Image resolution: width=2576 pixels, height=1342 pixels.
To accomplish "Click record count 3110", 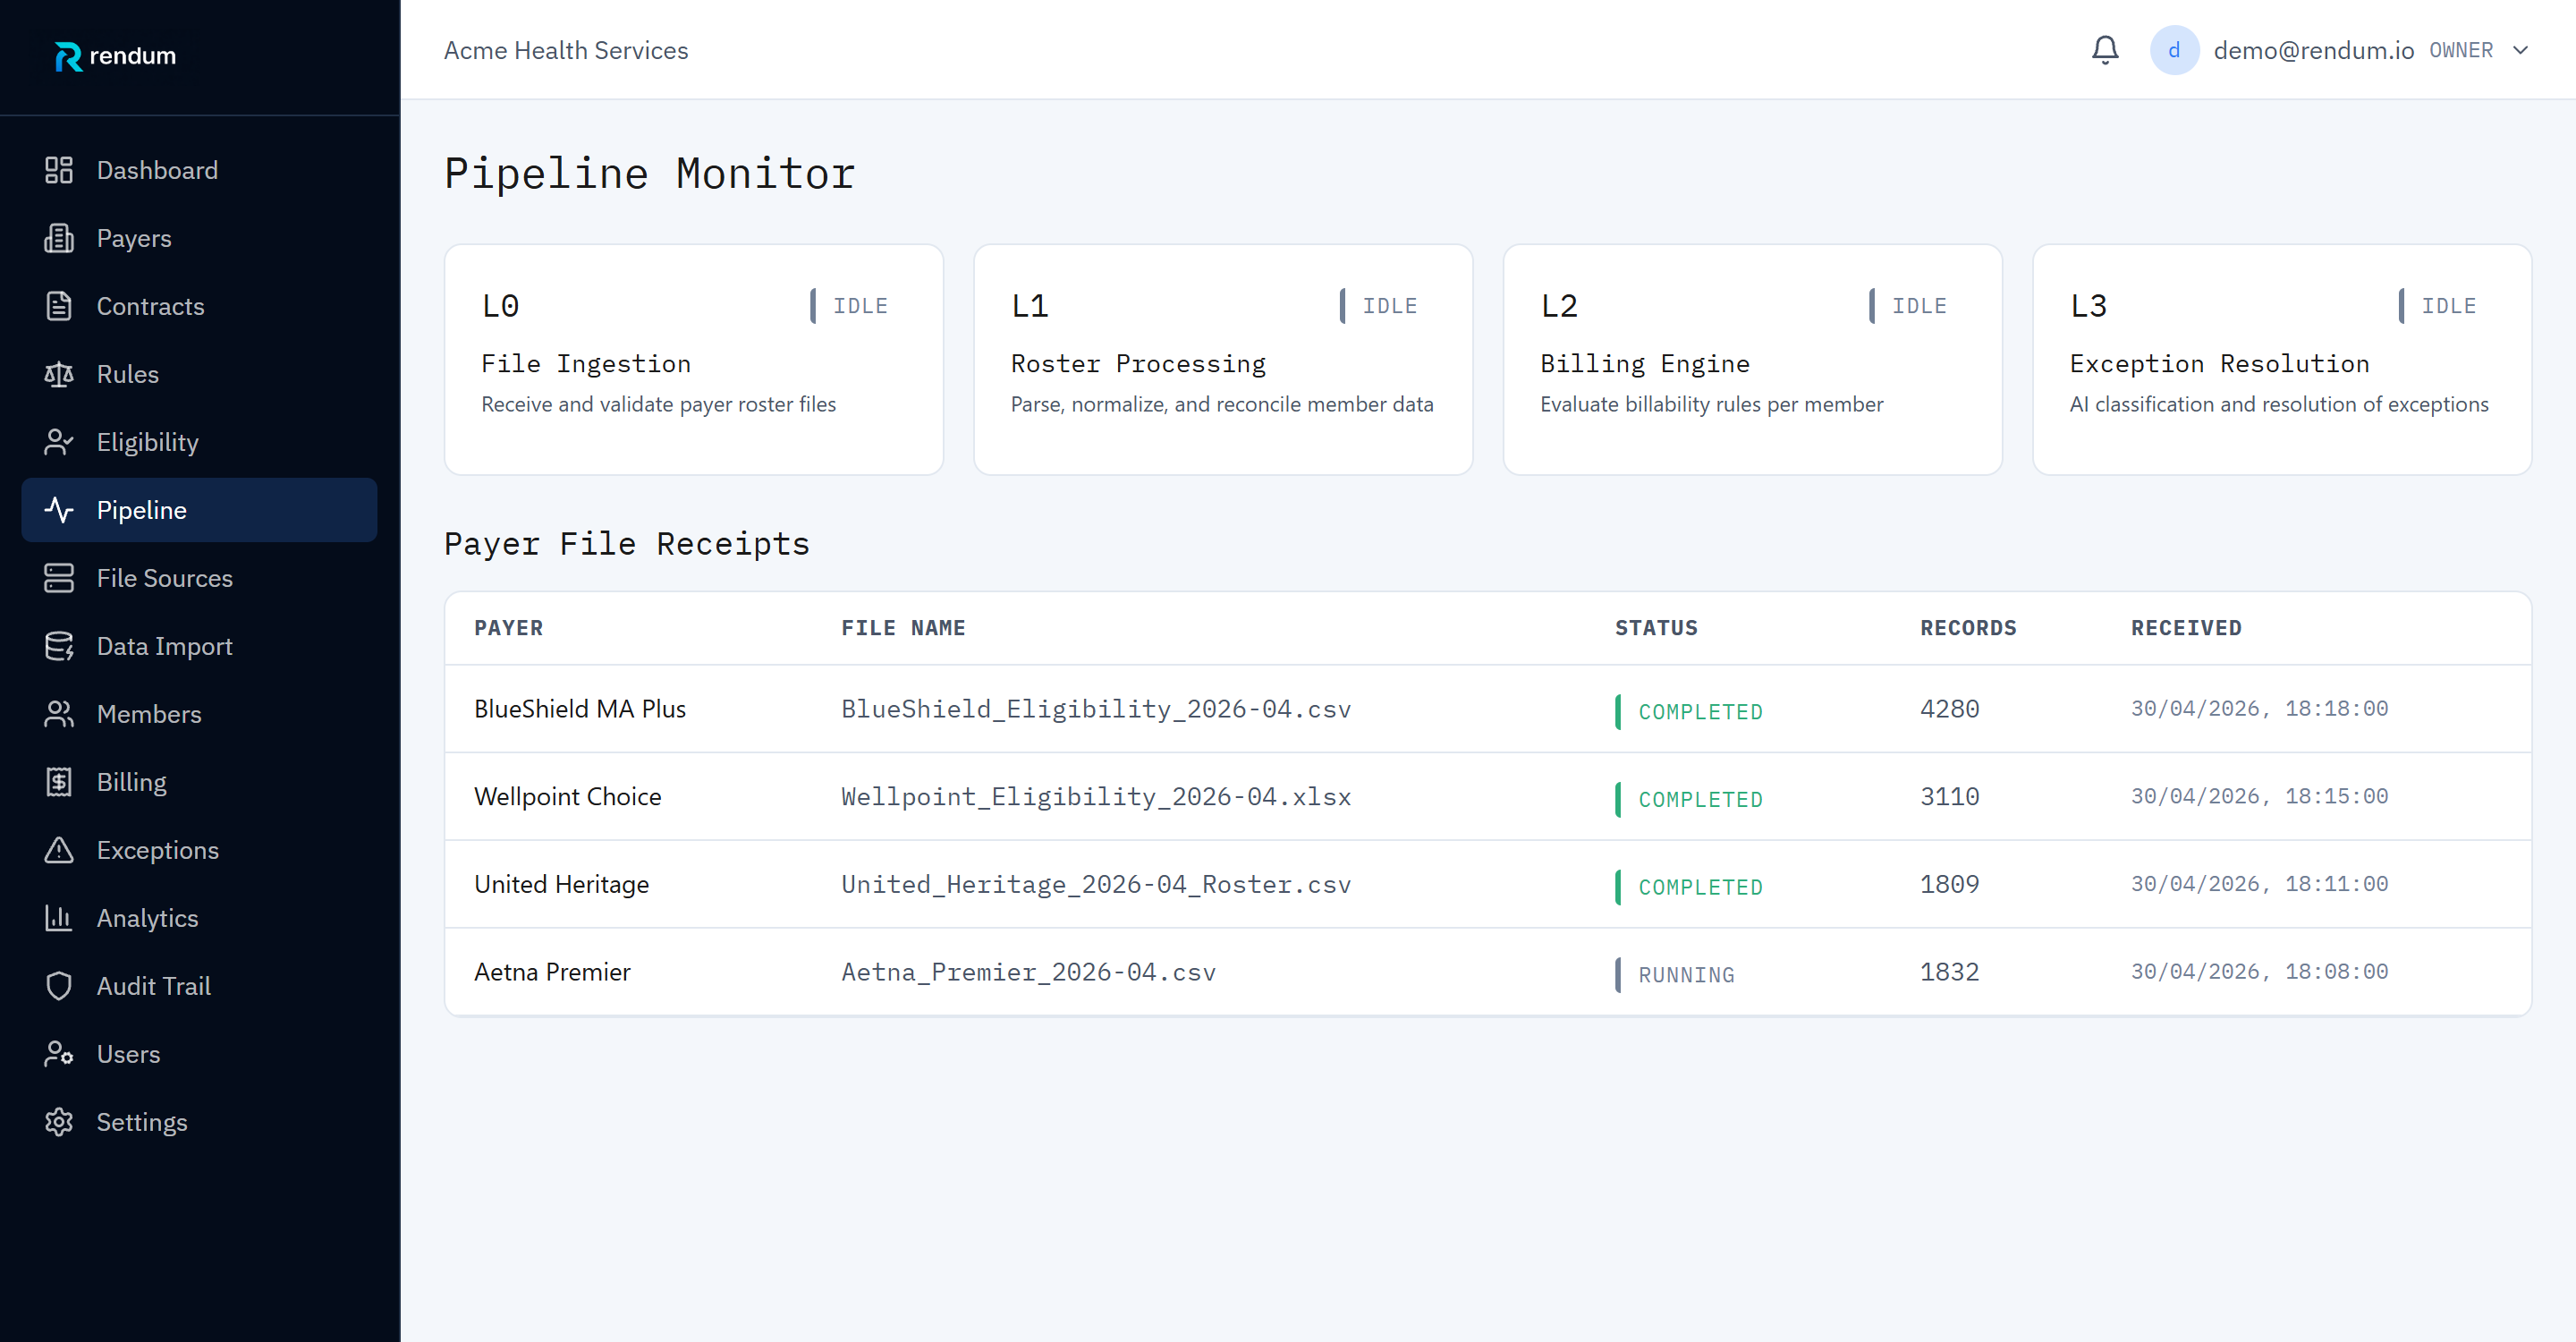I will tap(1950, 797).
